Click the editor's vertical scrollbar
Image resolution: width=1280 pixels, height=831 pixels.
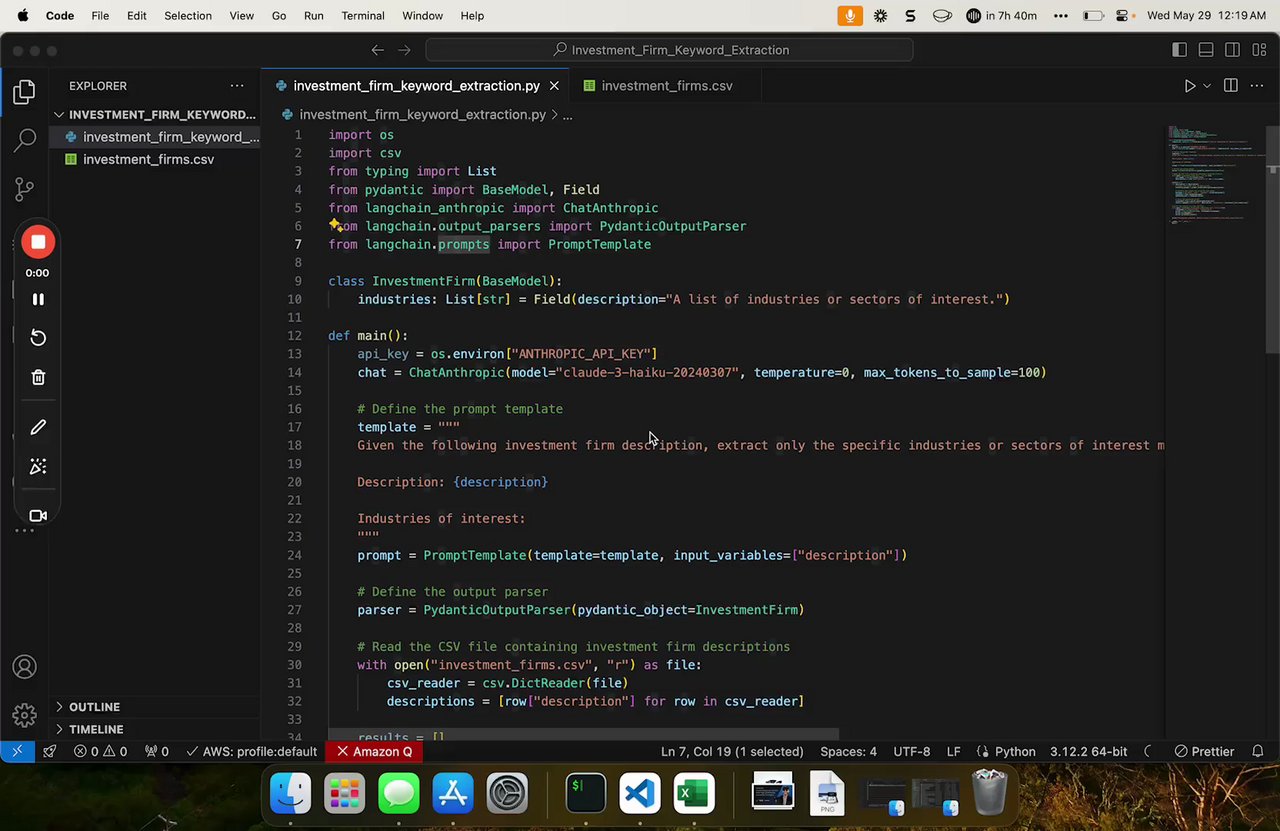click(1273, 238)
